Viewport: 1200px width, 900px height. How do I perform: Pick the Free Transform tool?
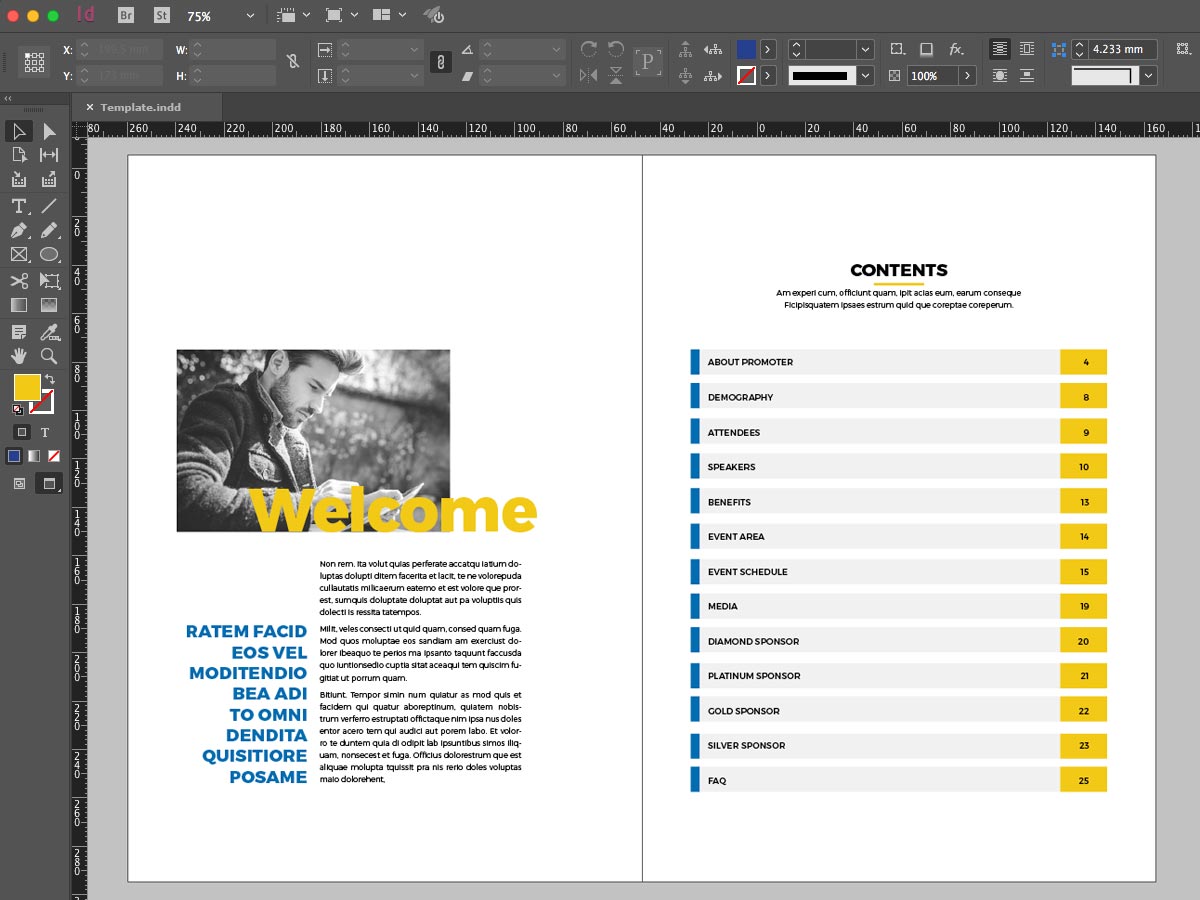click(49, 281)
